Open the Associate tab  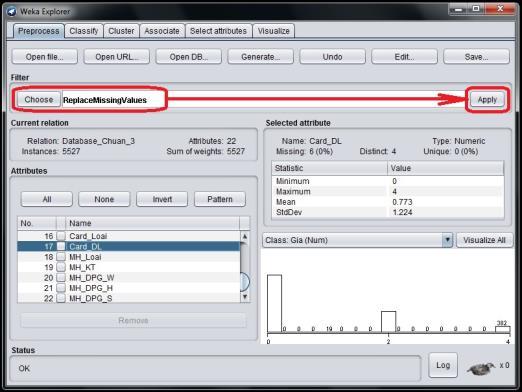pos(162,31)
